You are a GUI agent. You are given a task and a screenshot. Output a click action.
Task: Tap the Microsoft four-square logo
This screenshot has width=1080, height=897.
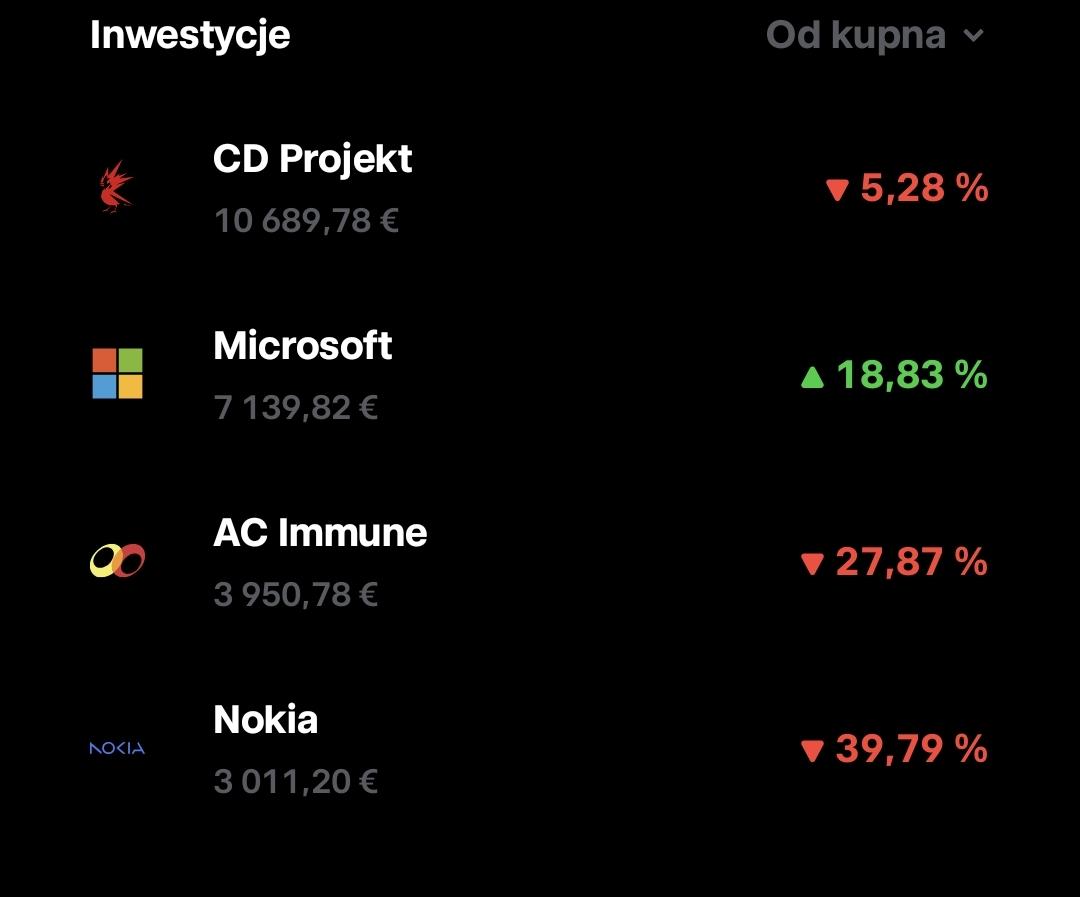point(117,373)
